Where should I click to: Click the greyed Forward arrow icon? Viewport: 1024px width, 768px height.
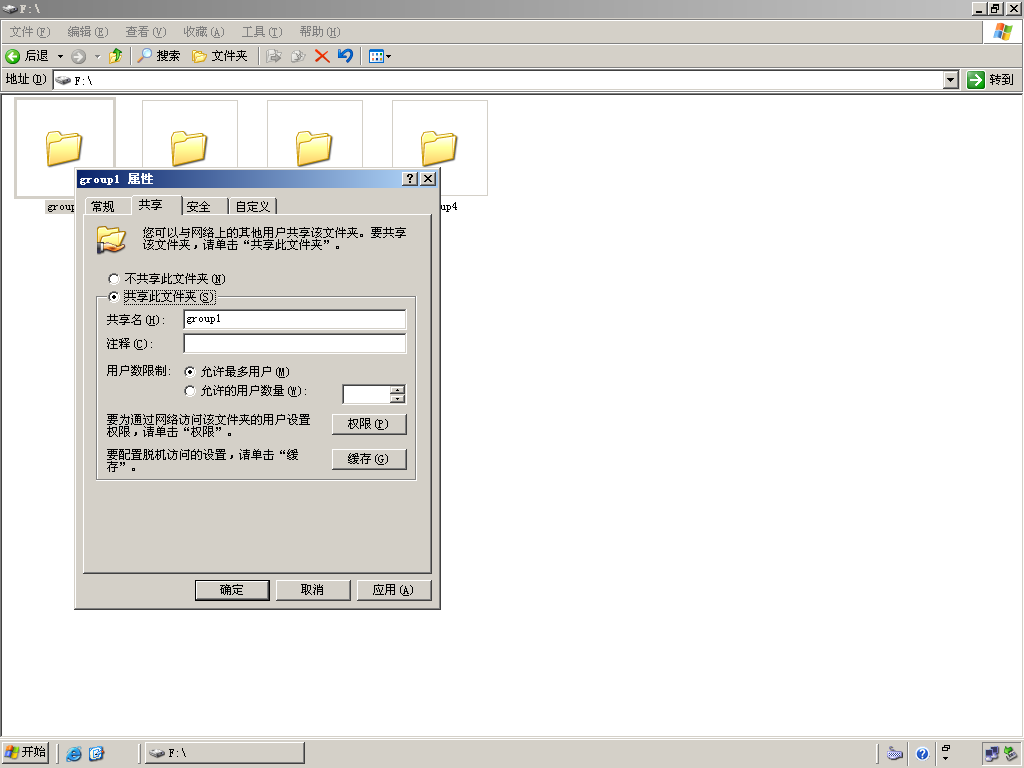(78, 57)
